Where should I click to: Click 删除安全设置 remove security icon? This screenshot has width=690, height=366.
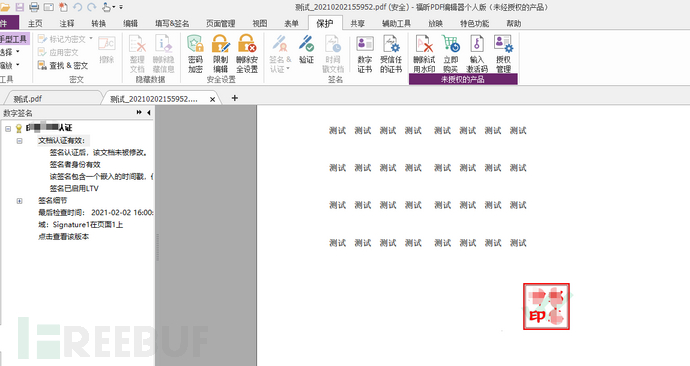click(246, 54)
